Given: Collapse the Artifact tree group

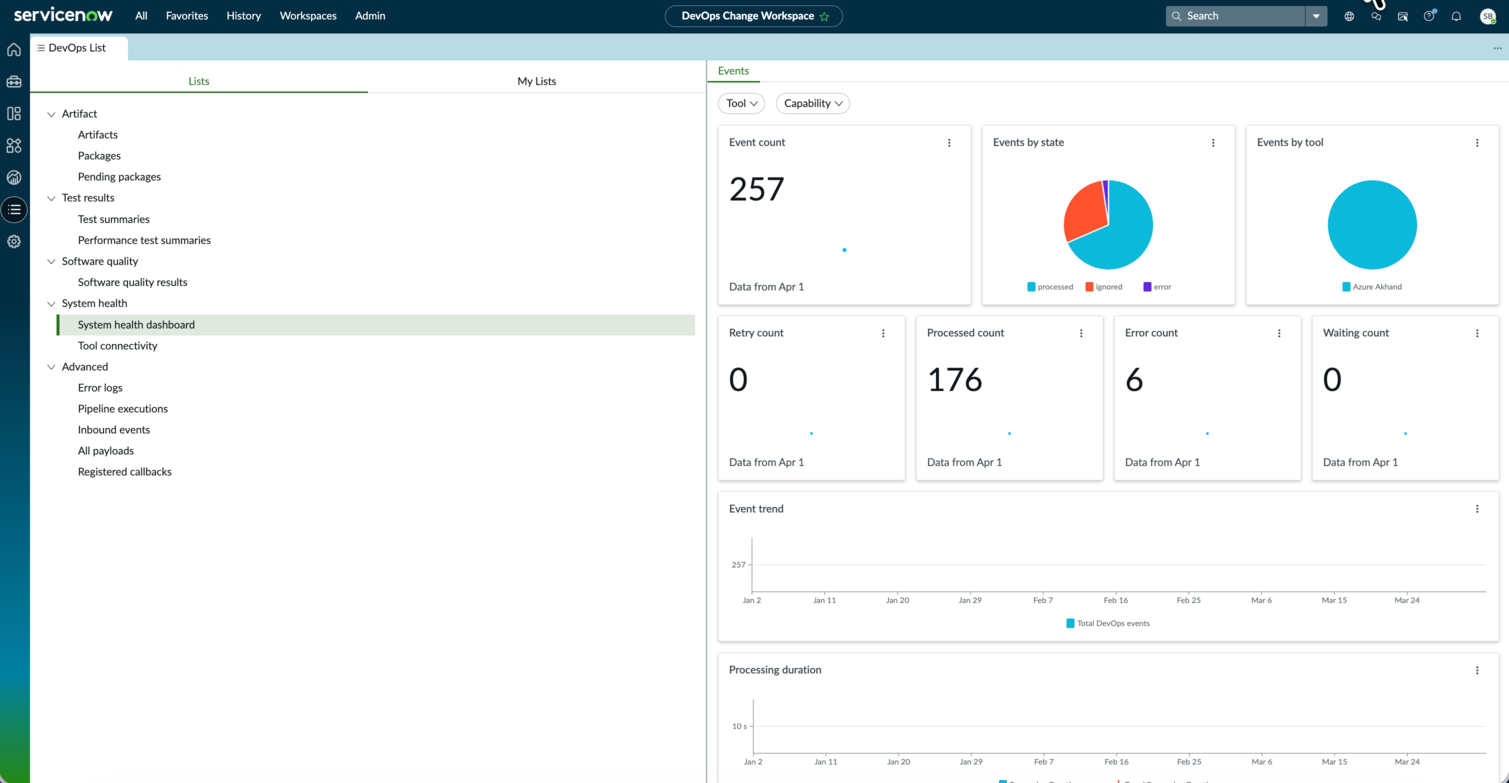Looking at the screenshot, I should (52, 114).
